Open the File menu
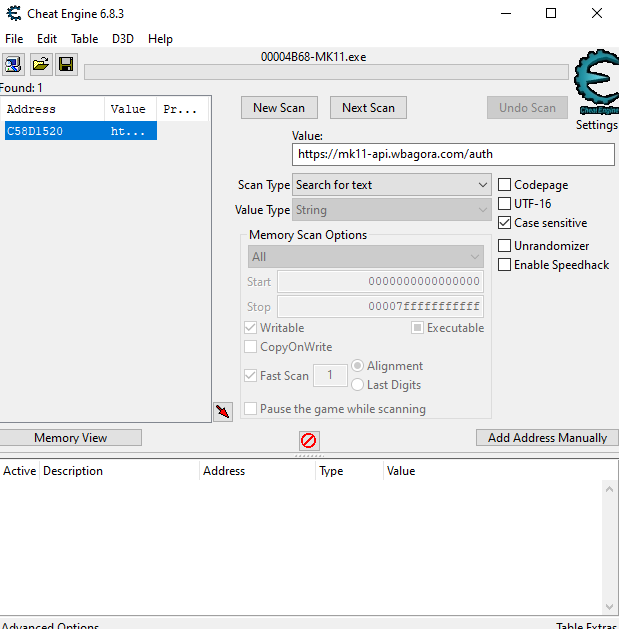 point(14,39)
